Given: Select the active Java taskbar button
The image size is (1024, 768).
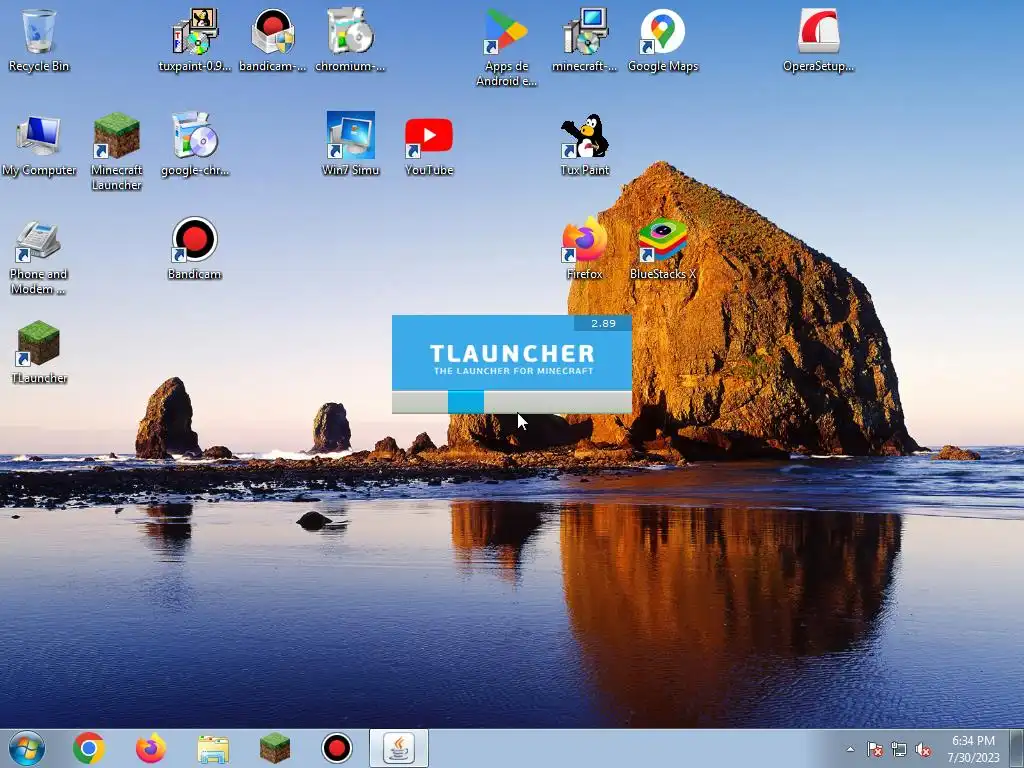Looking at the screenshot, I should click(x=399, y=748).
